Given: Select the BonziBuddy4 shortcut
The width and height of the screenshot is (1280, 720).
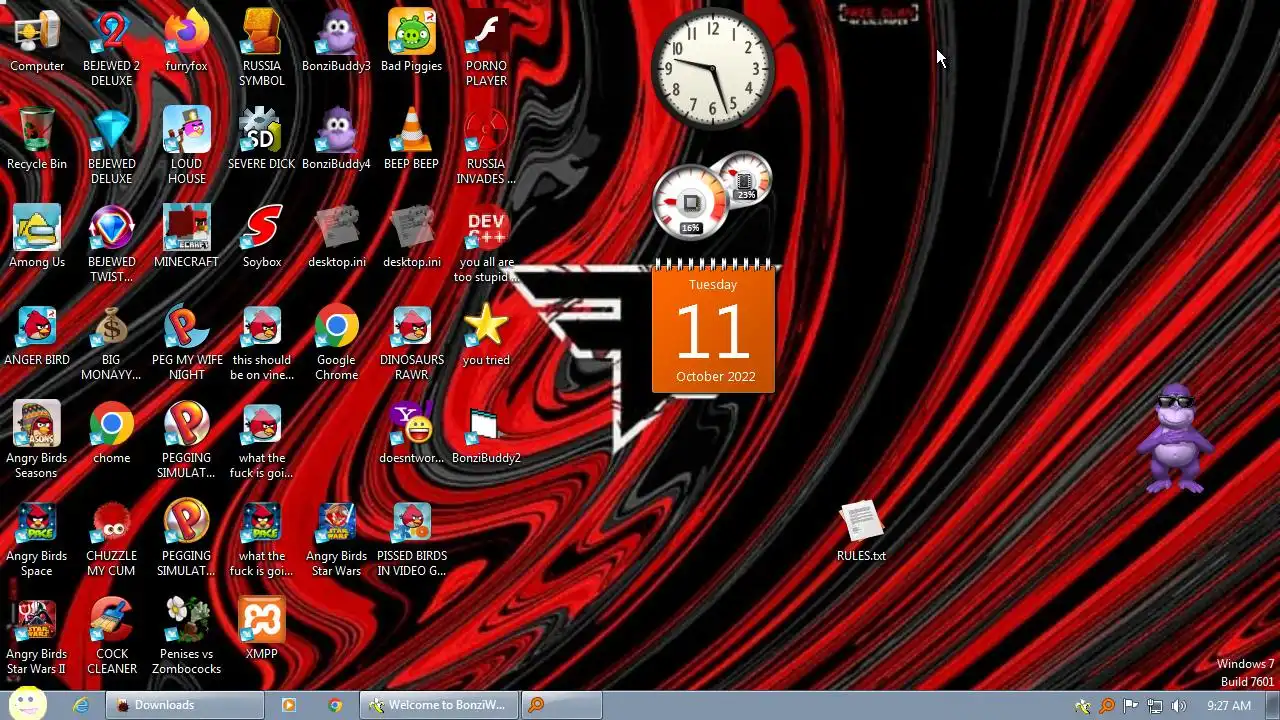Looking at the screenshot, I should click(x=337, y=139).
